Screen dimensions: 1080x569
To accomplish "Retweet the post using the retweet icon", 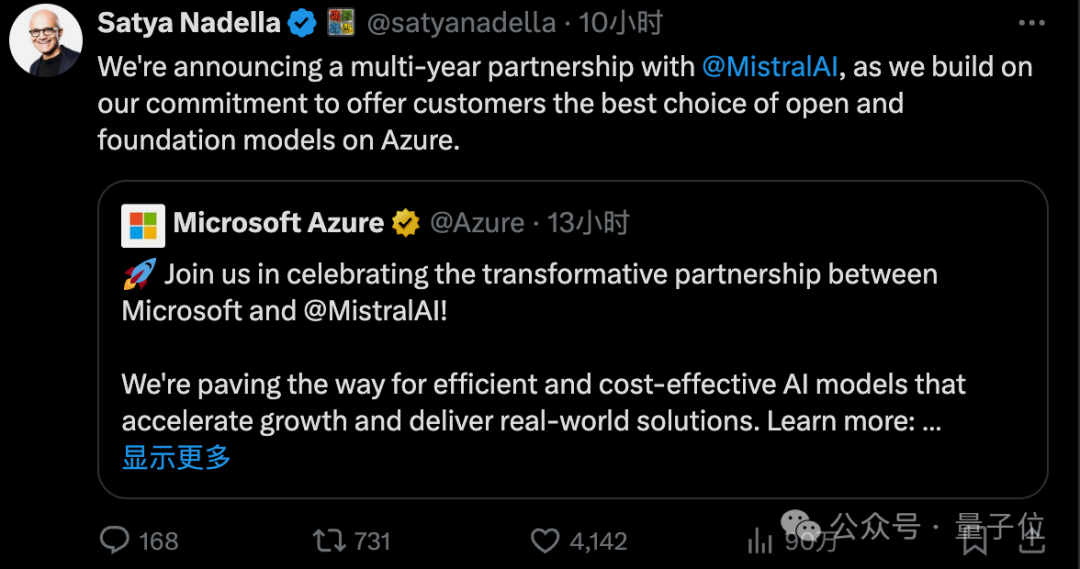I will (327, 541).
